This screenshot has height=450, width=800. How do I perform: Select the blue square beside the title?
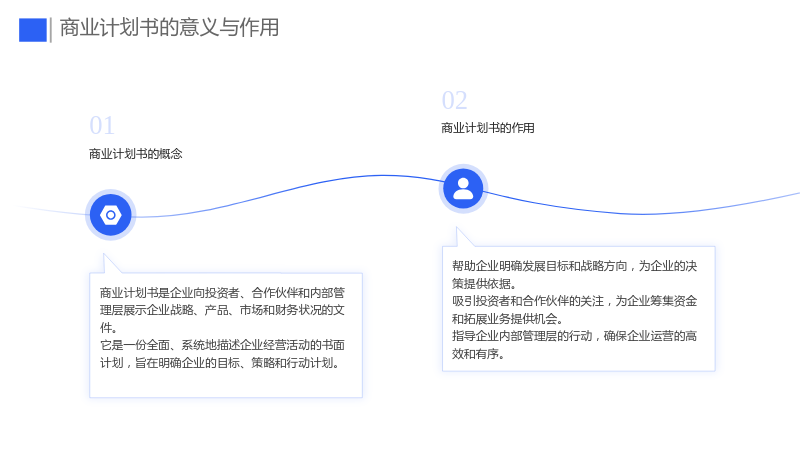click(x=33, y=30)
